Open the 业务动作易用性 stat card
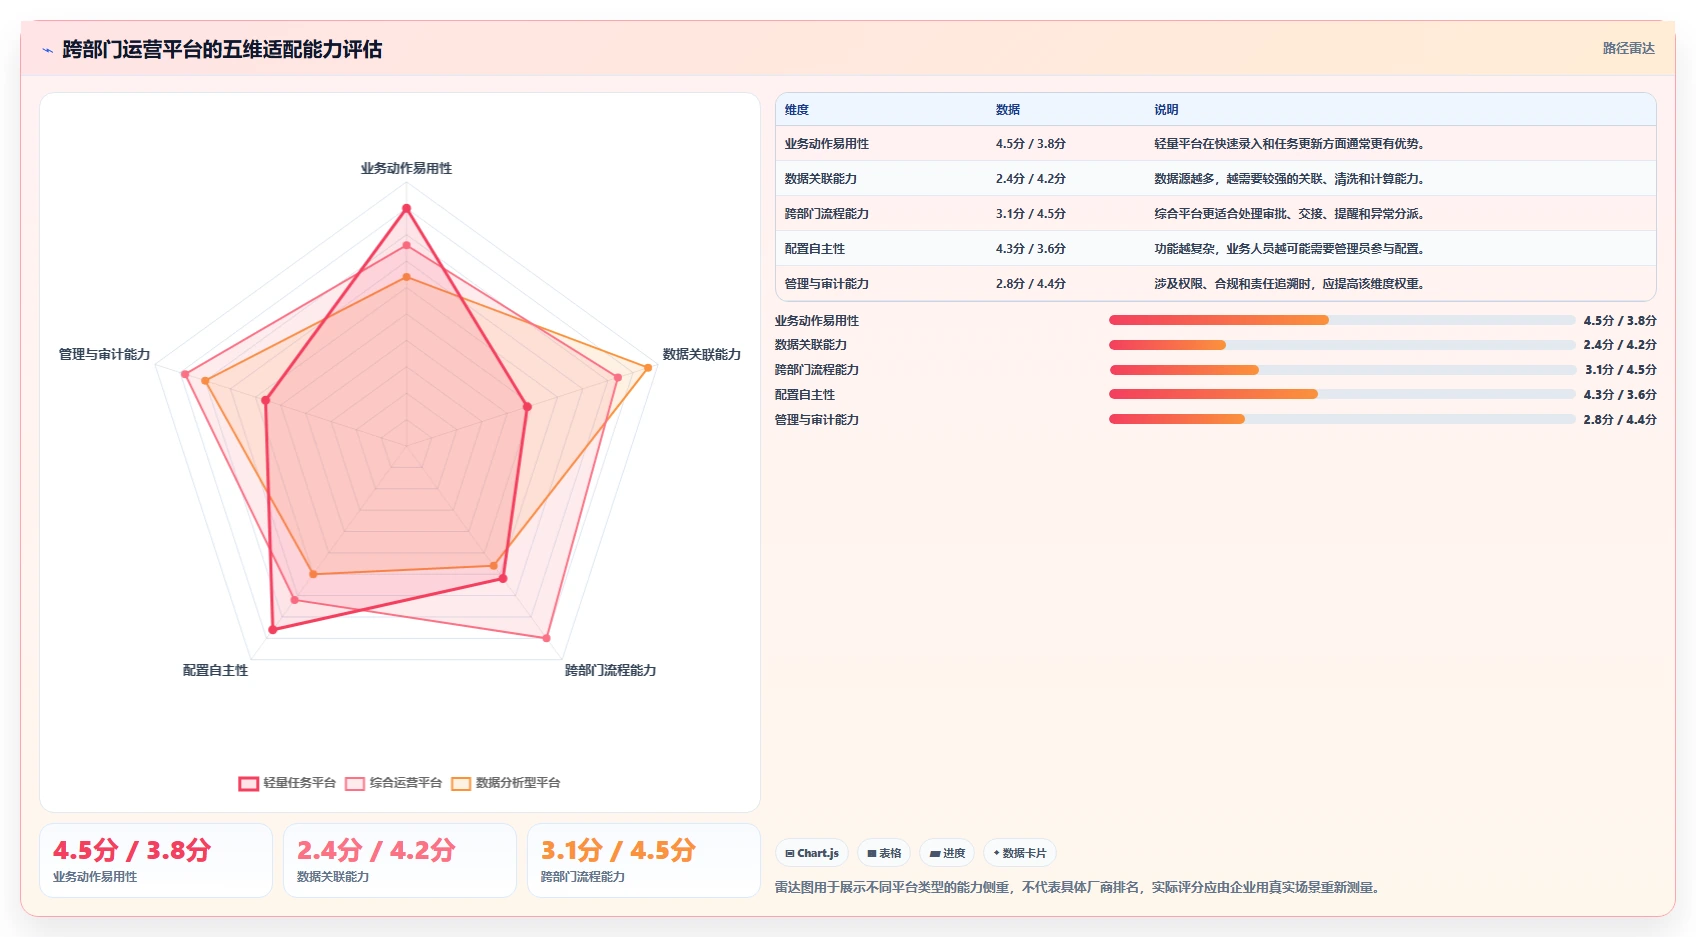Viewport: 1696px width, 937px height. (156, 860)
